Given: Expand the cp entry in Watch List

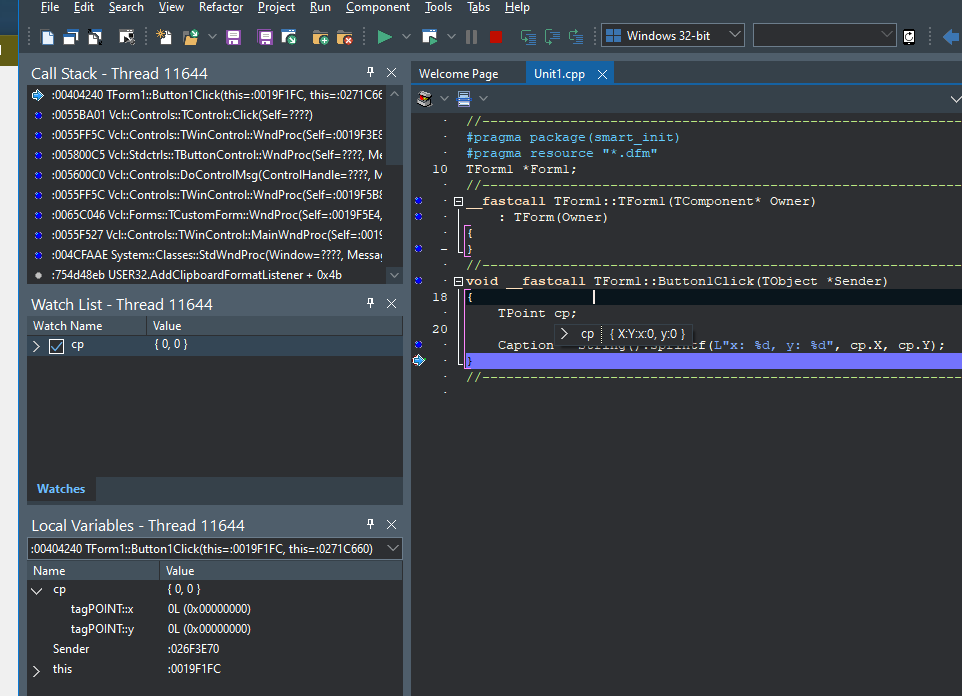Looking at the screenshot, I should pyautogui.click(x=37, y=346).
